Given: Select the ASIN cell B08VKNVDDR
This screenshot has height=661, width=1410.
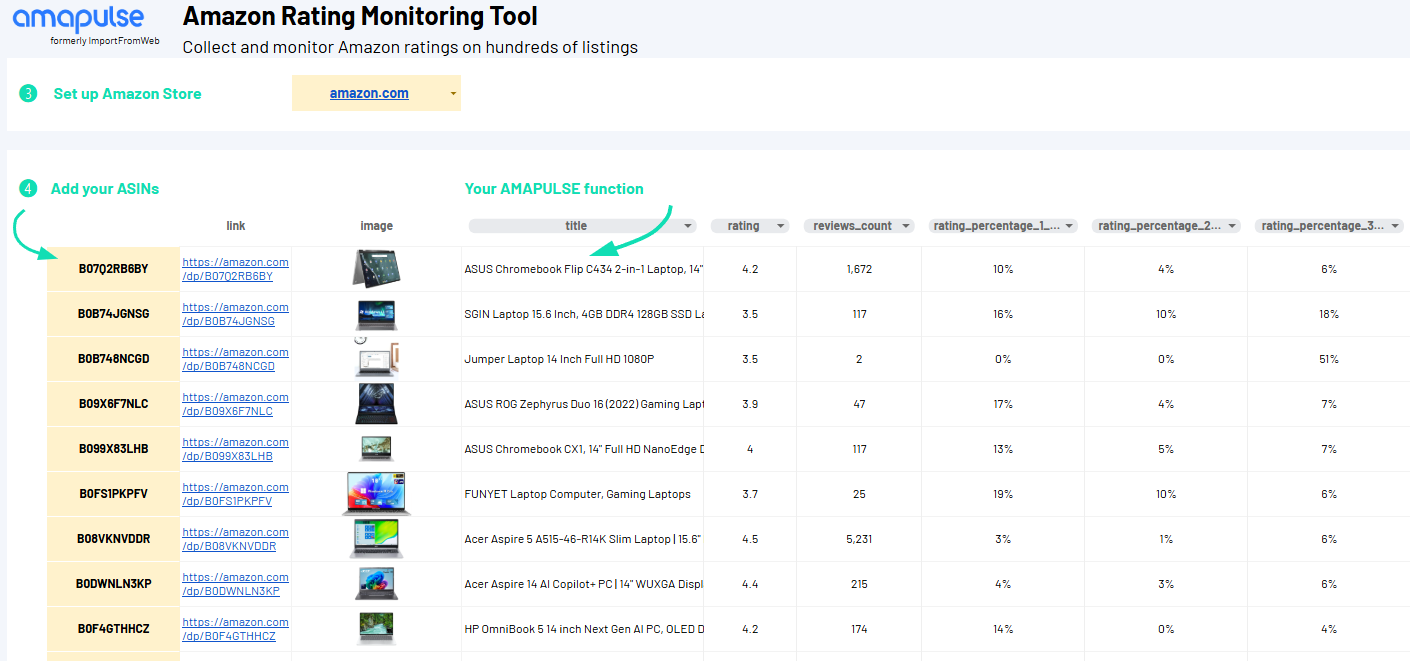Looking at the screenshot, I should 114,539.
